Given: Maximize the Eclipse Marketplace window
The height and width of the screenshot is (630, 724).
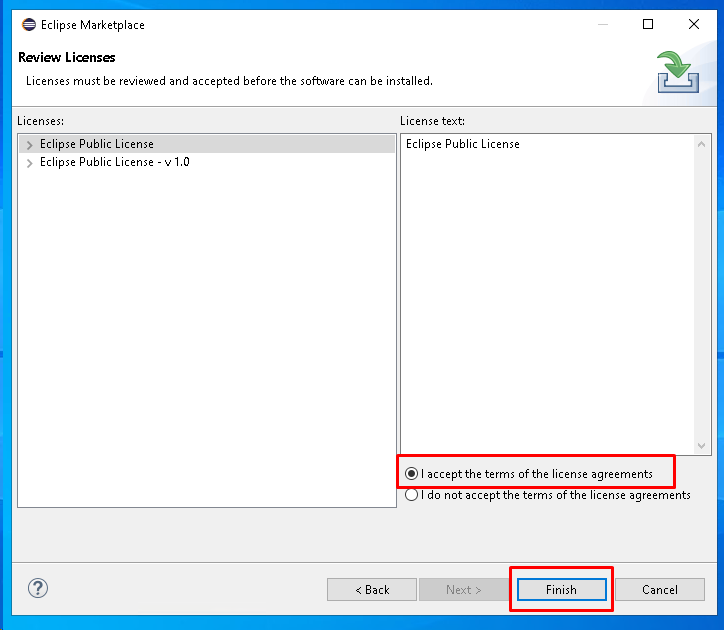Looking at the screenshot, I should 648,24.
